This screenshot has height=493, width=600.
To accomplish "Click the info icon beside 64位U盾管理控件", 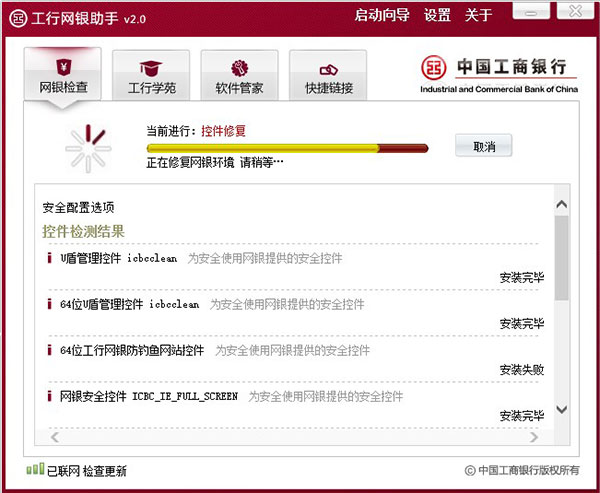I will point(49,304).
